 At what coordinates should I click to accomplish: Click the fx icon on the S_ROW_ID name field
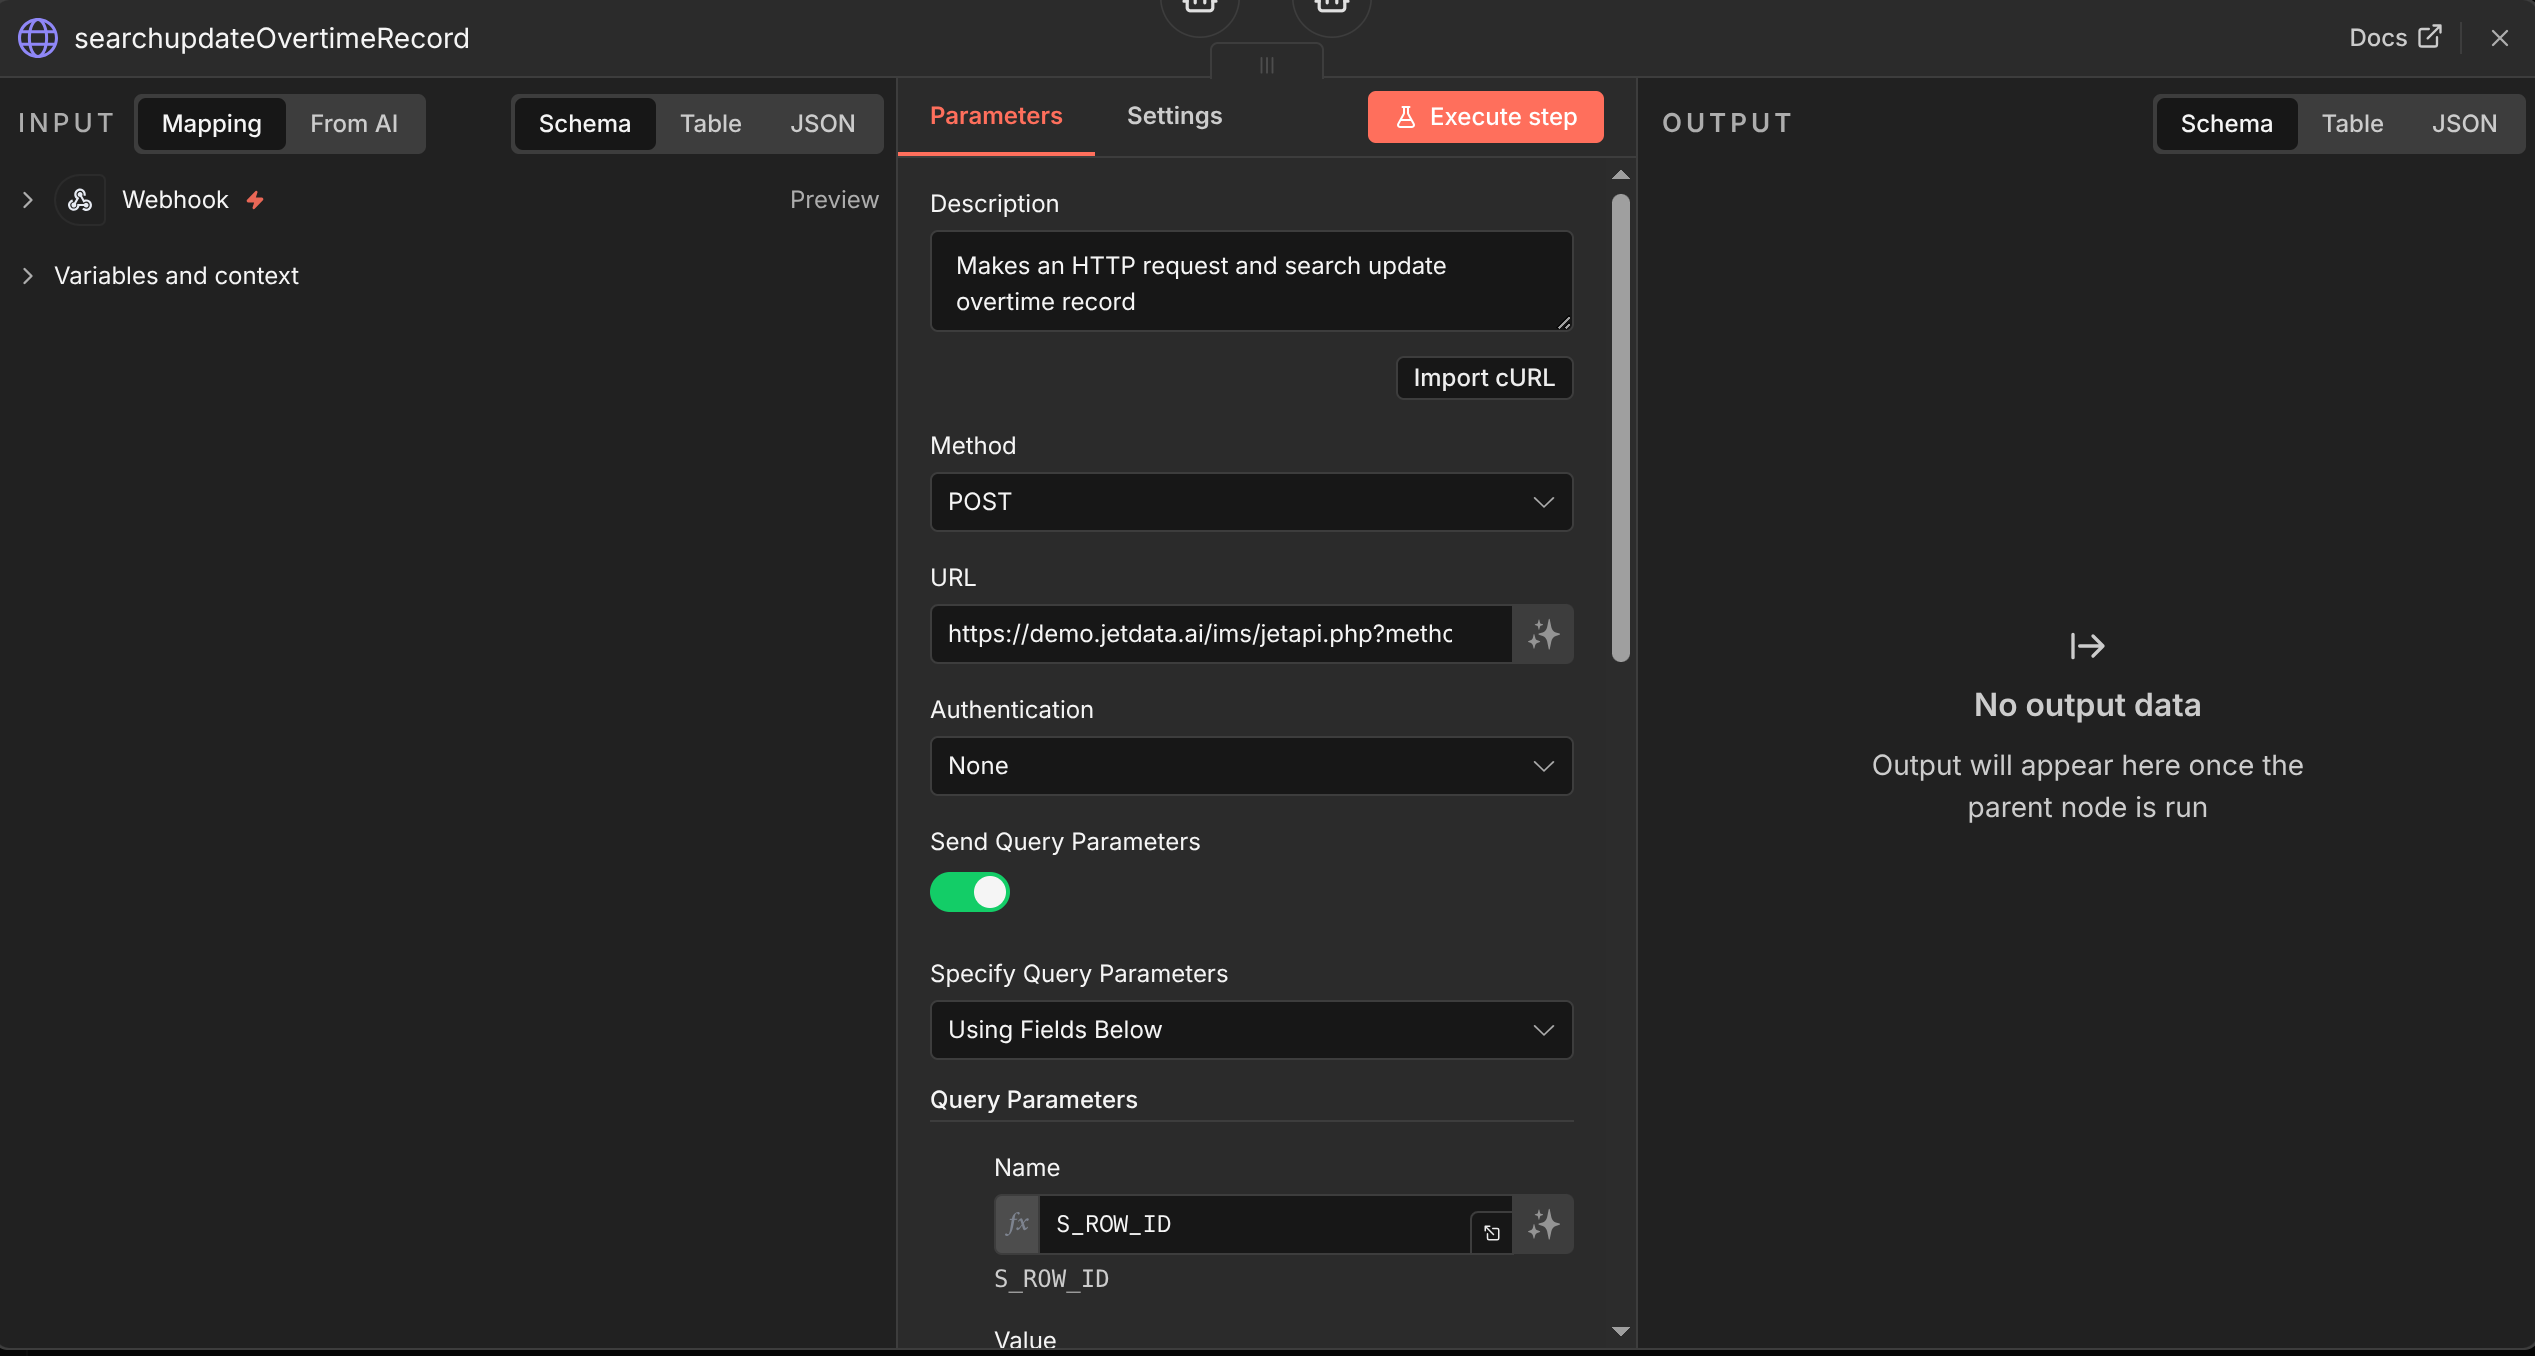[1016, 1223]
